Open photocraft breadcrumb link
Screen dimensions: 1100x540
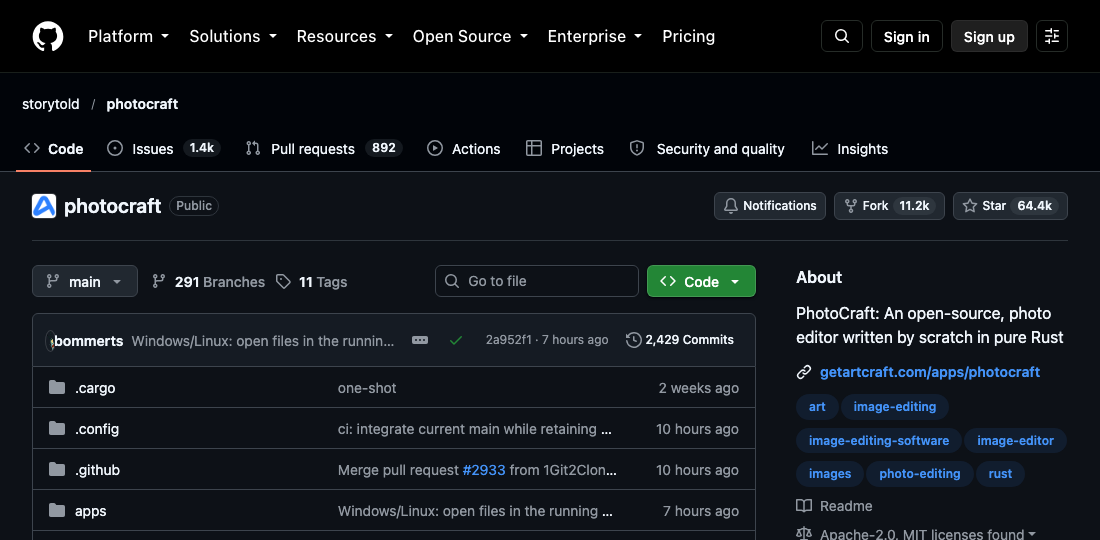click(x=142, y=104)
